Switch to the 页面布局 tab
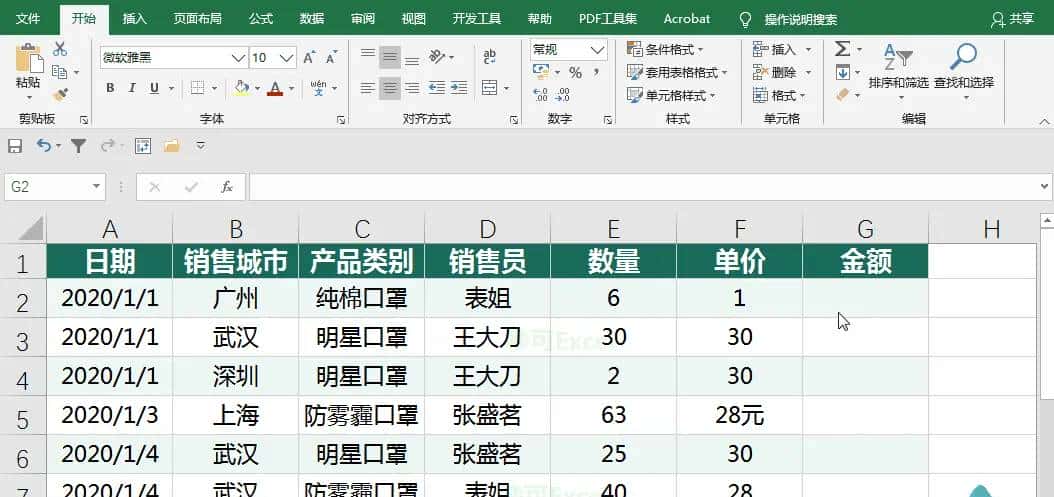1054x497 pixels. click(198, 19)
